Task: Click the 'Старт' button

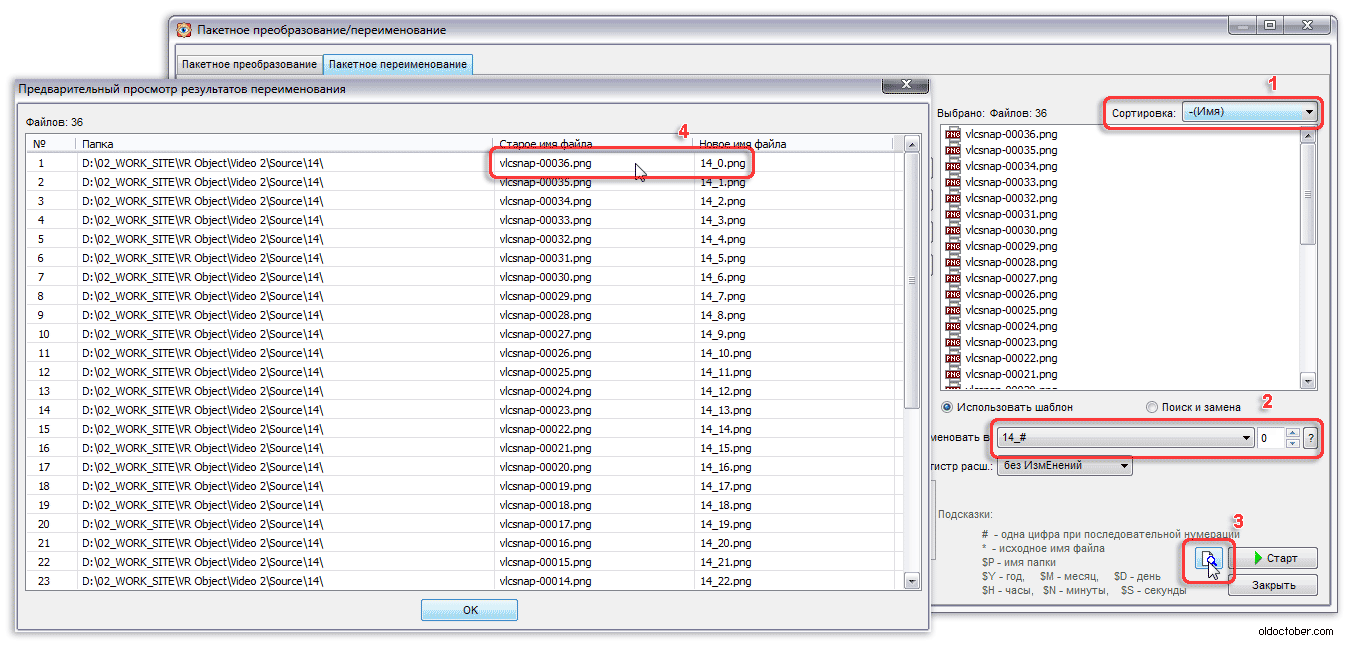Action: (1272, 558)
